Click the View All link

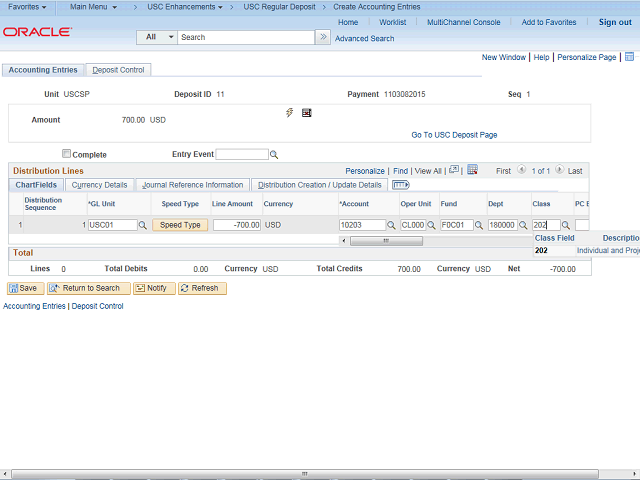pos(428,171)
